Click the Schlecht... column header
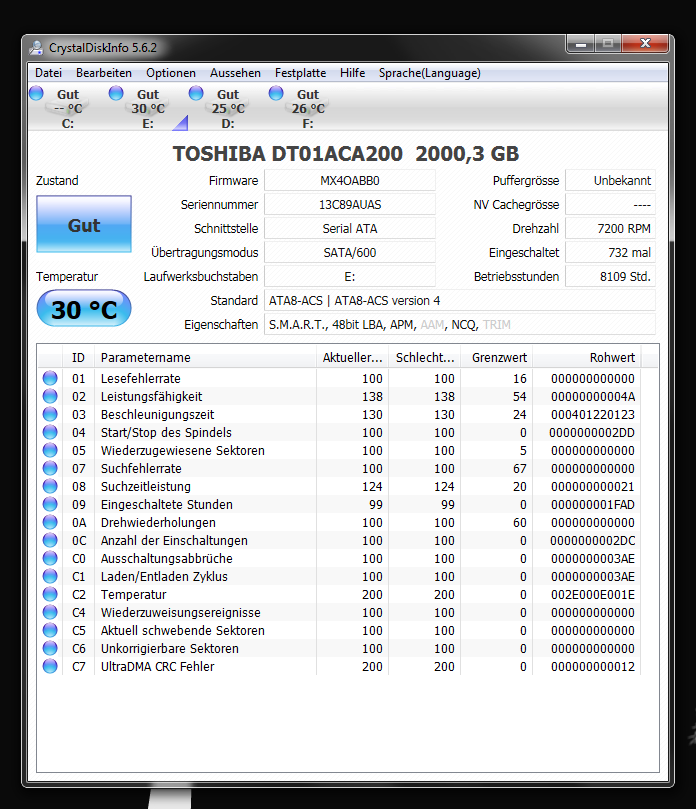The image size is (697, 809). tap(425, 358)
